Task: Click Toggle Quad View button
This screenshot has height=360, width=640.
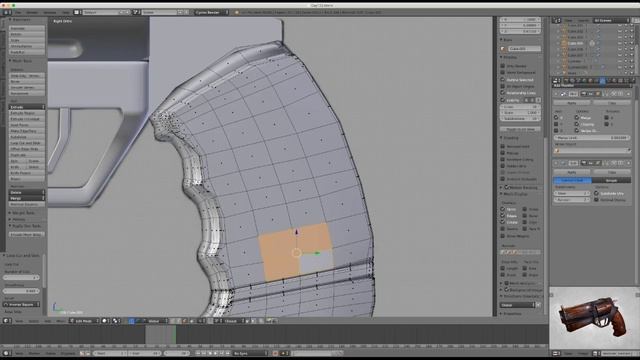Action: coord(520,129)
